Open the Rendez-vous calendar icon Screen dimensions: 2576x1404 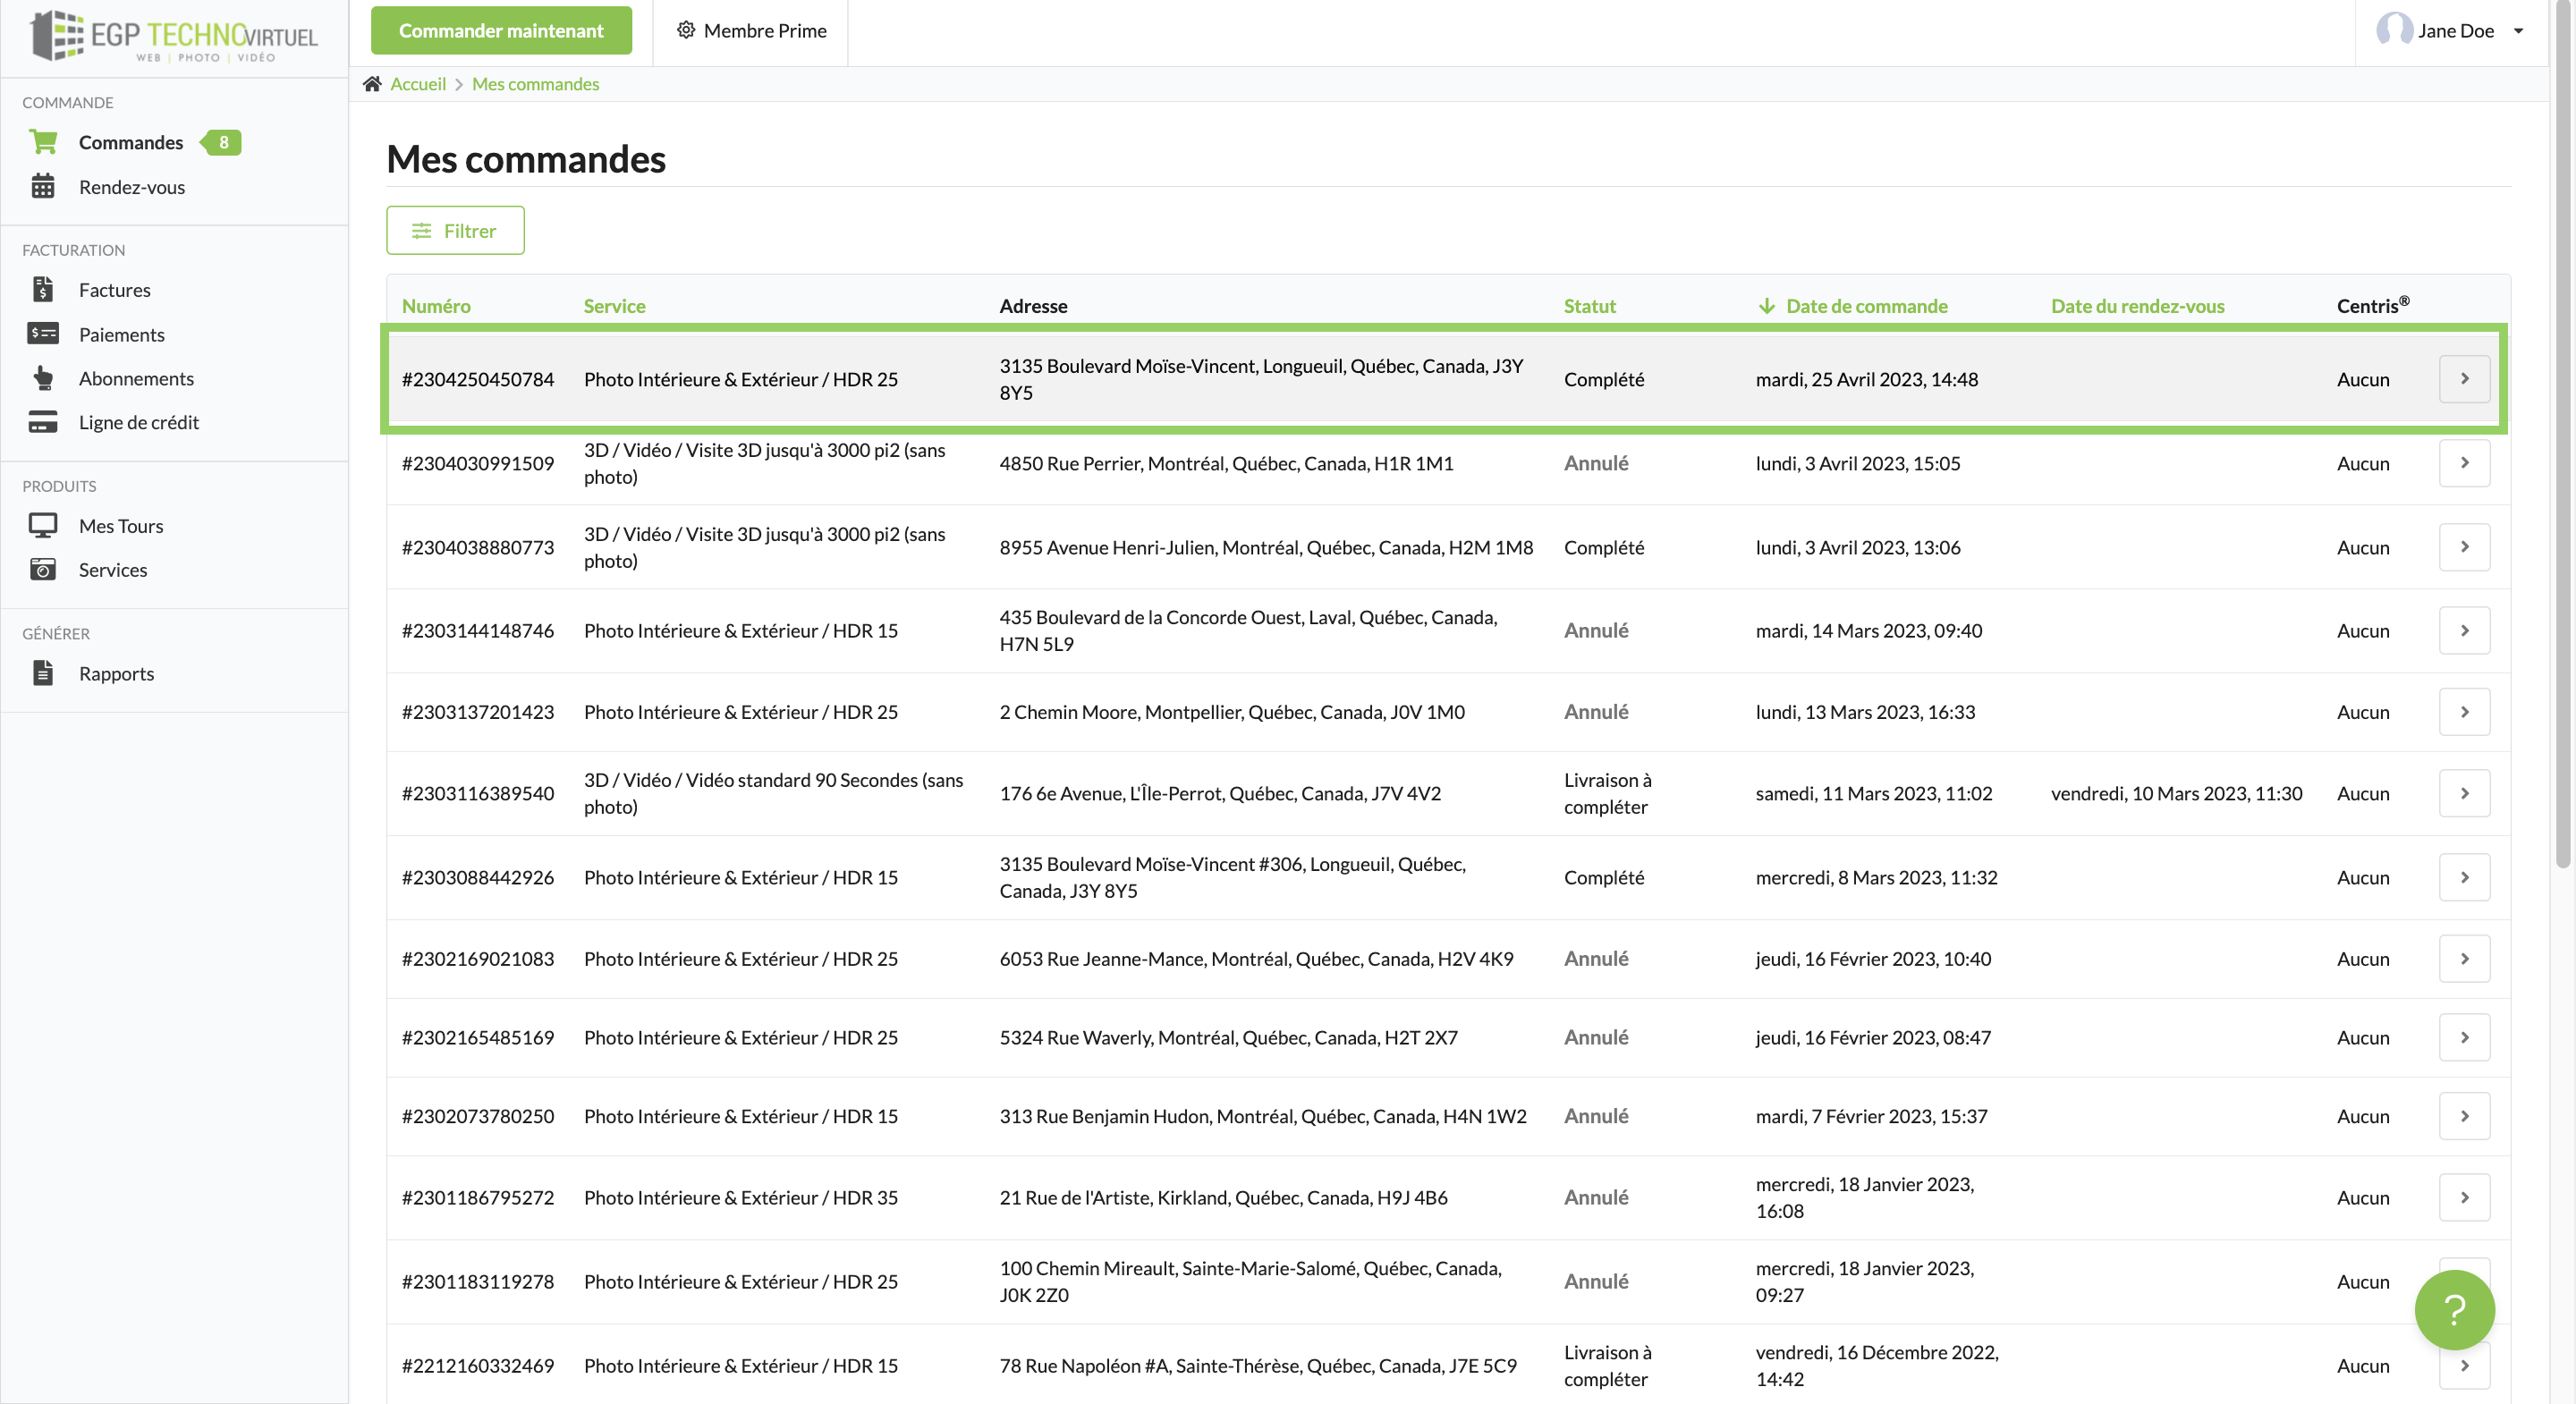point(43,187)
